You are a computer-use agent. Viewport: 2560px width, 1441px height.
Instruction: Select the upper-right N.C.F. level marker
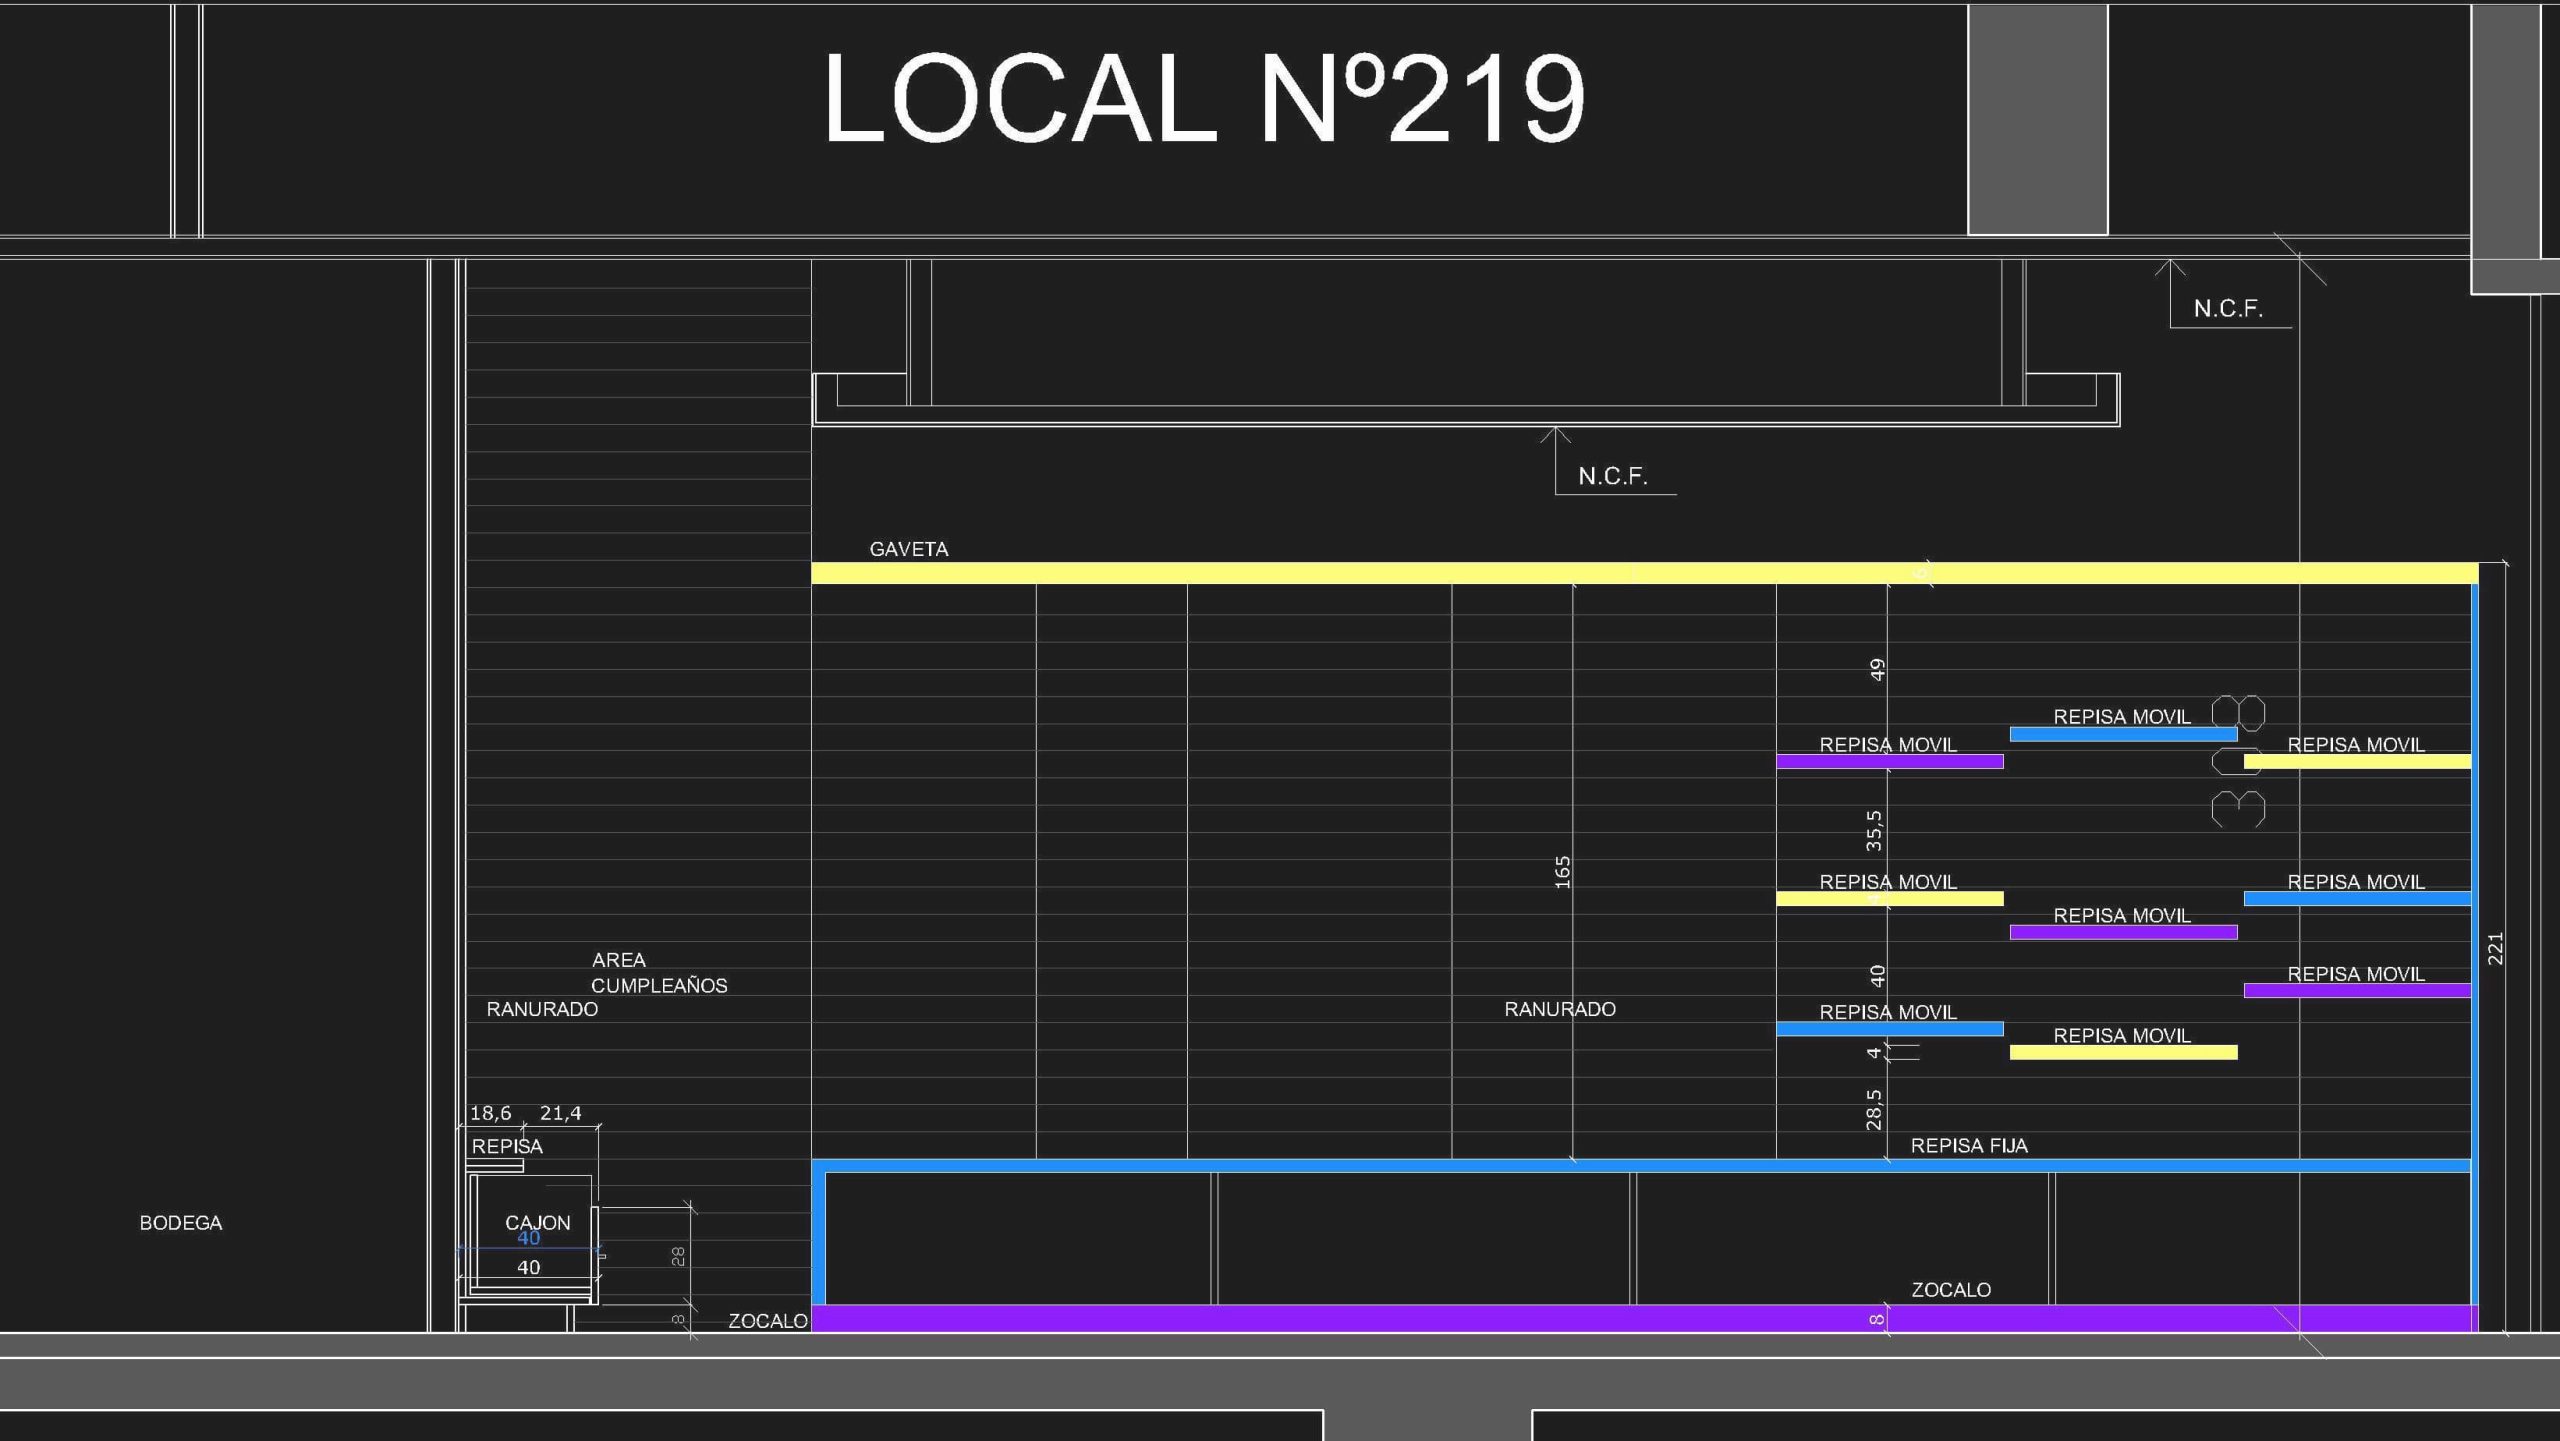(x=2227, y=308)
